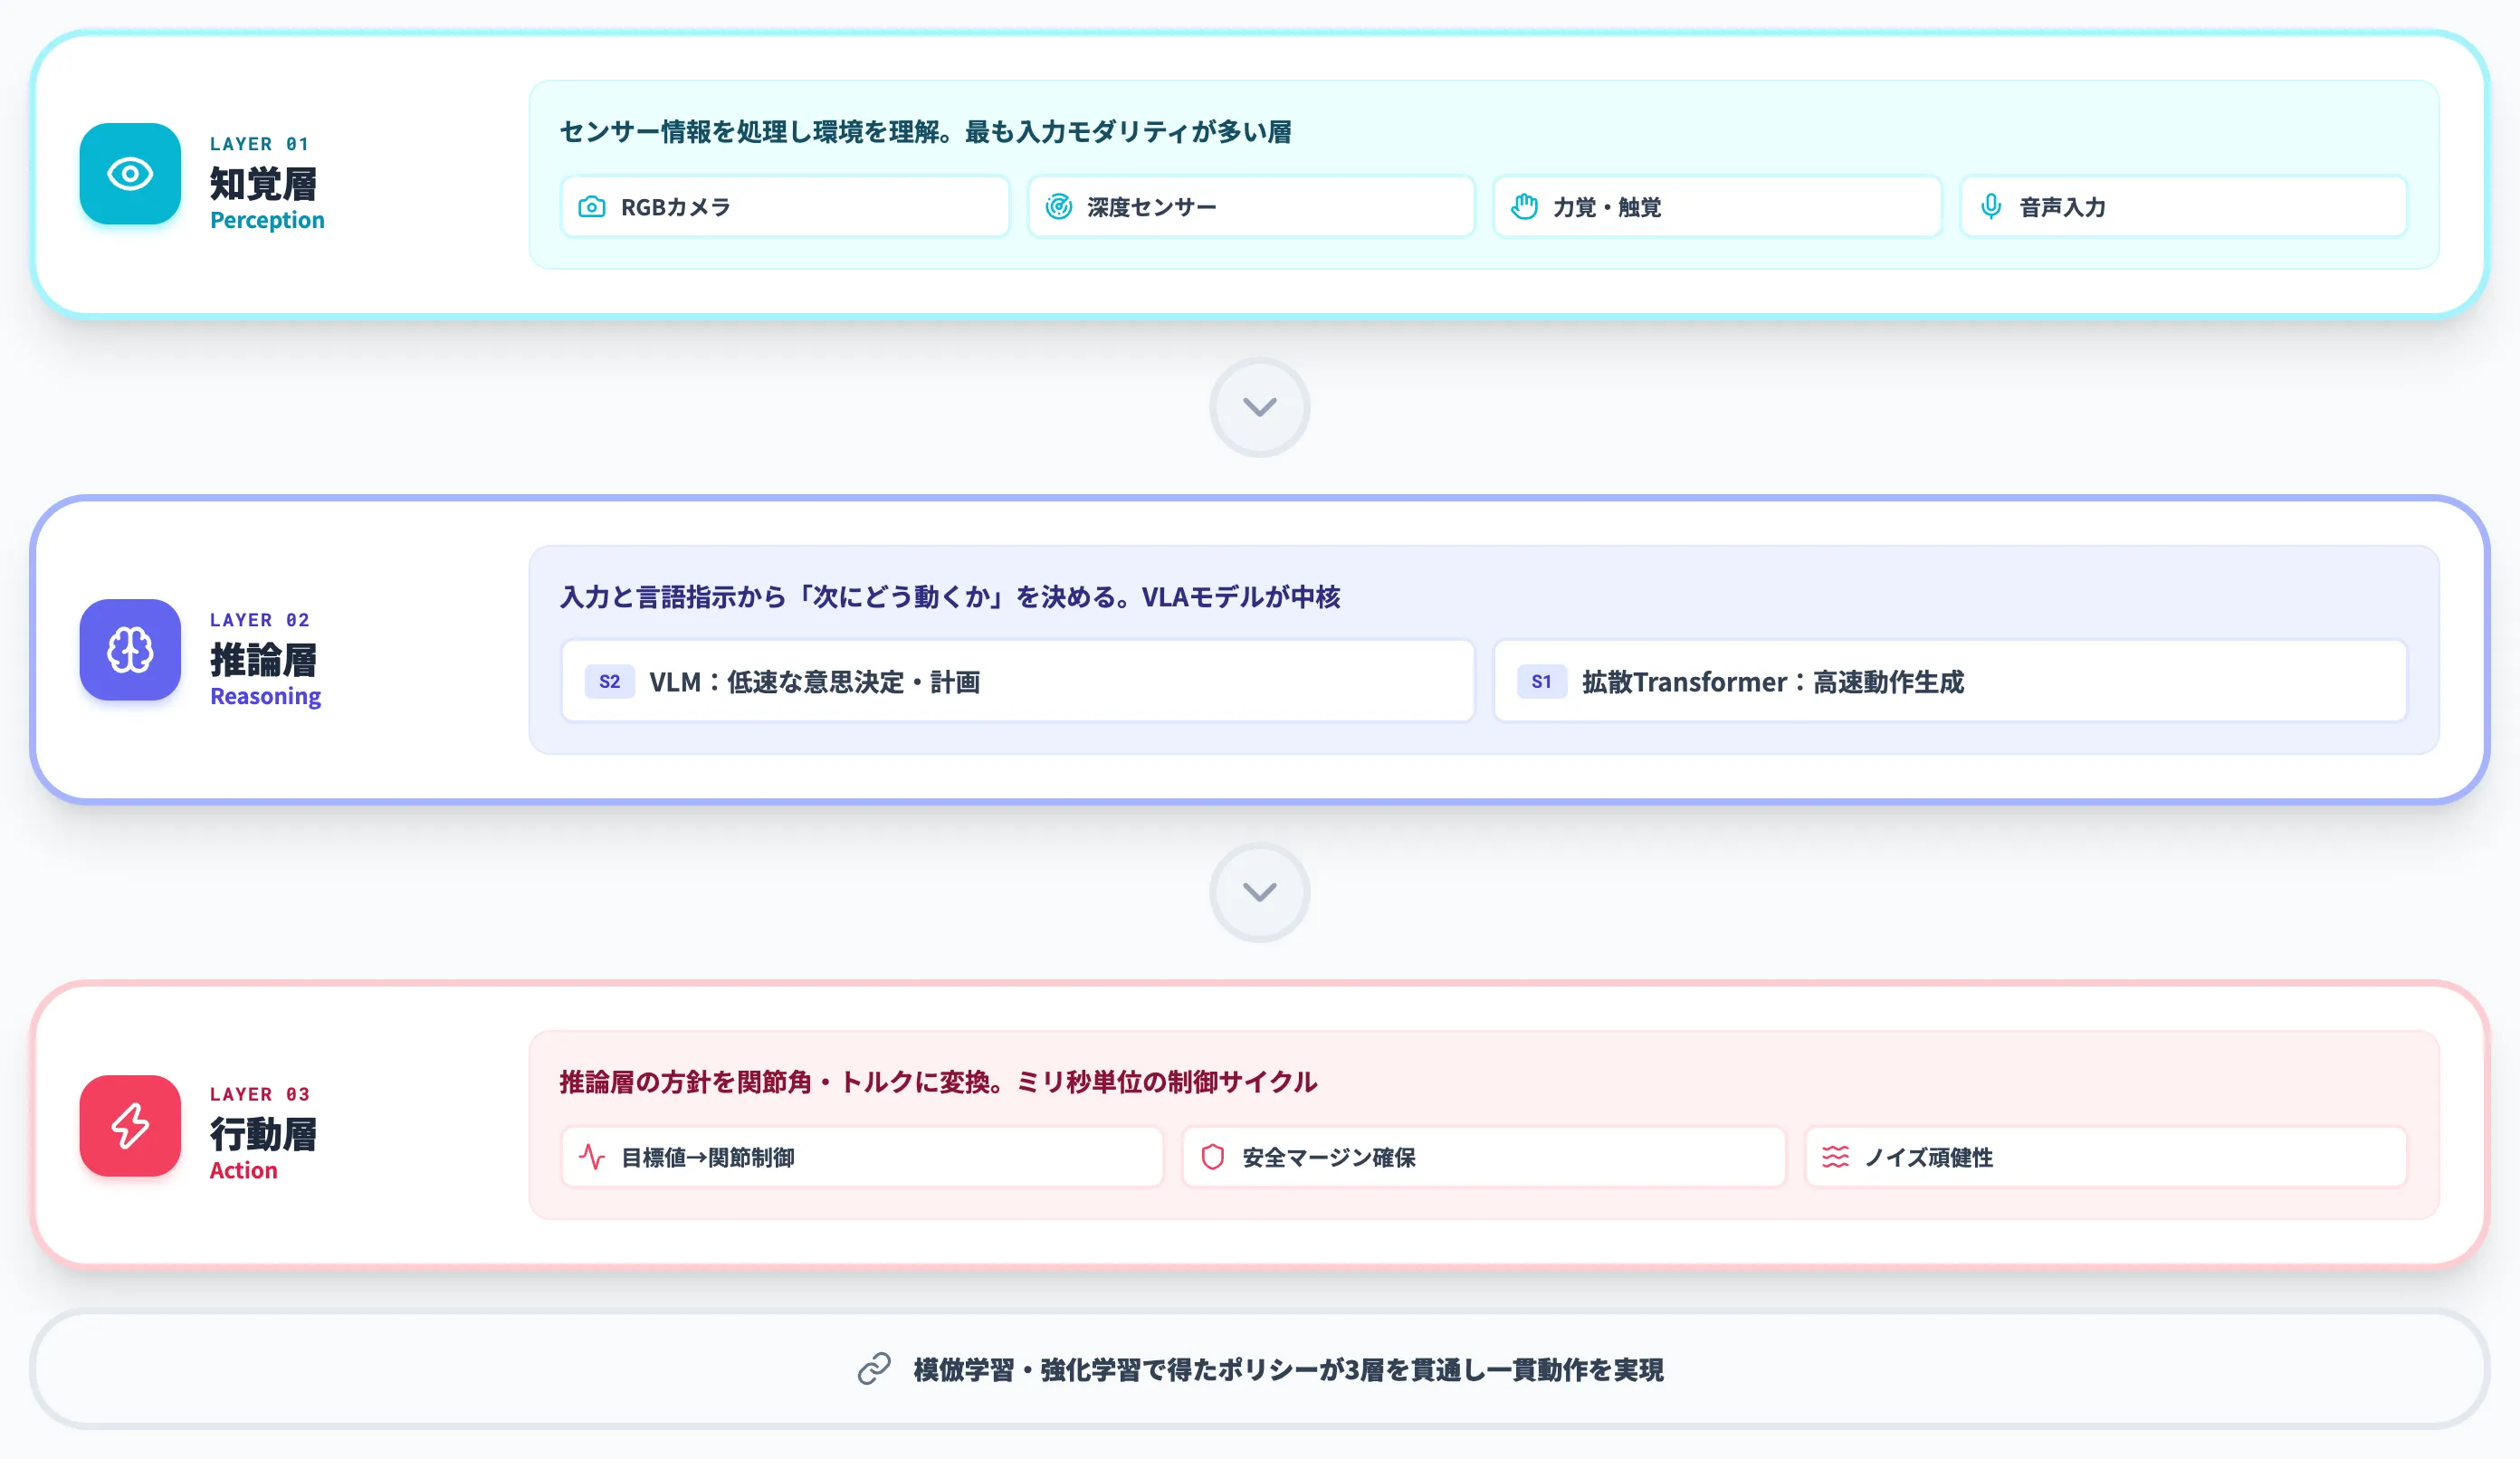Select the ノイズ頑健性 chip
The image size is (2520, 1459).
pyautogui.click(x=2106, y=1157)
